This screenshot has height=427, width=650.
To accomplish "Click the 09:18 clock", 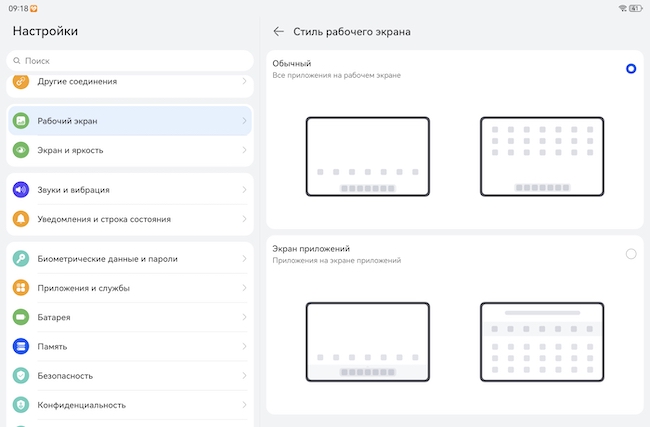I will coord(18,8).
